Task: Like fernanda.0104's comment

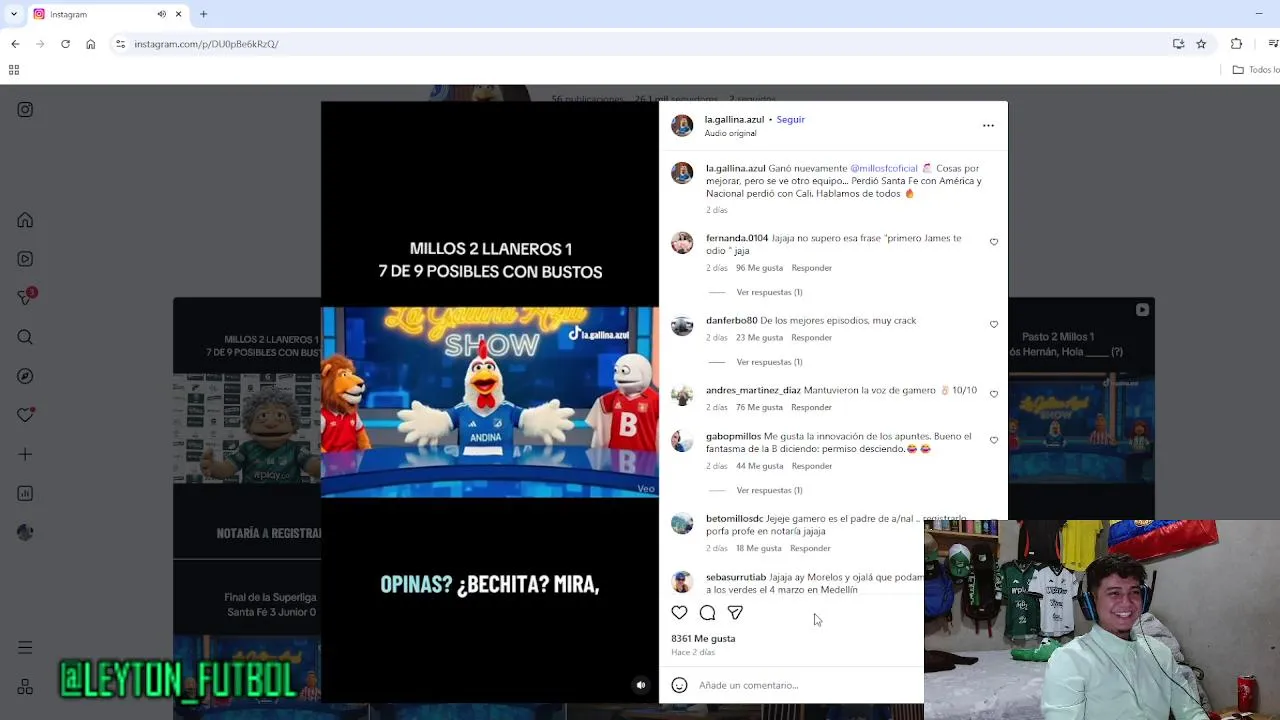Action: (993, 242)
